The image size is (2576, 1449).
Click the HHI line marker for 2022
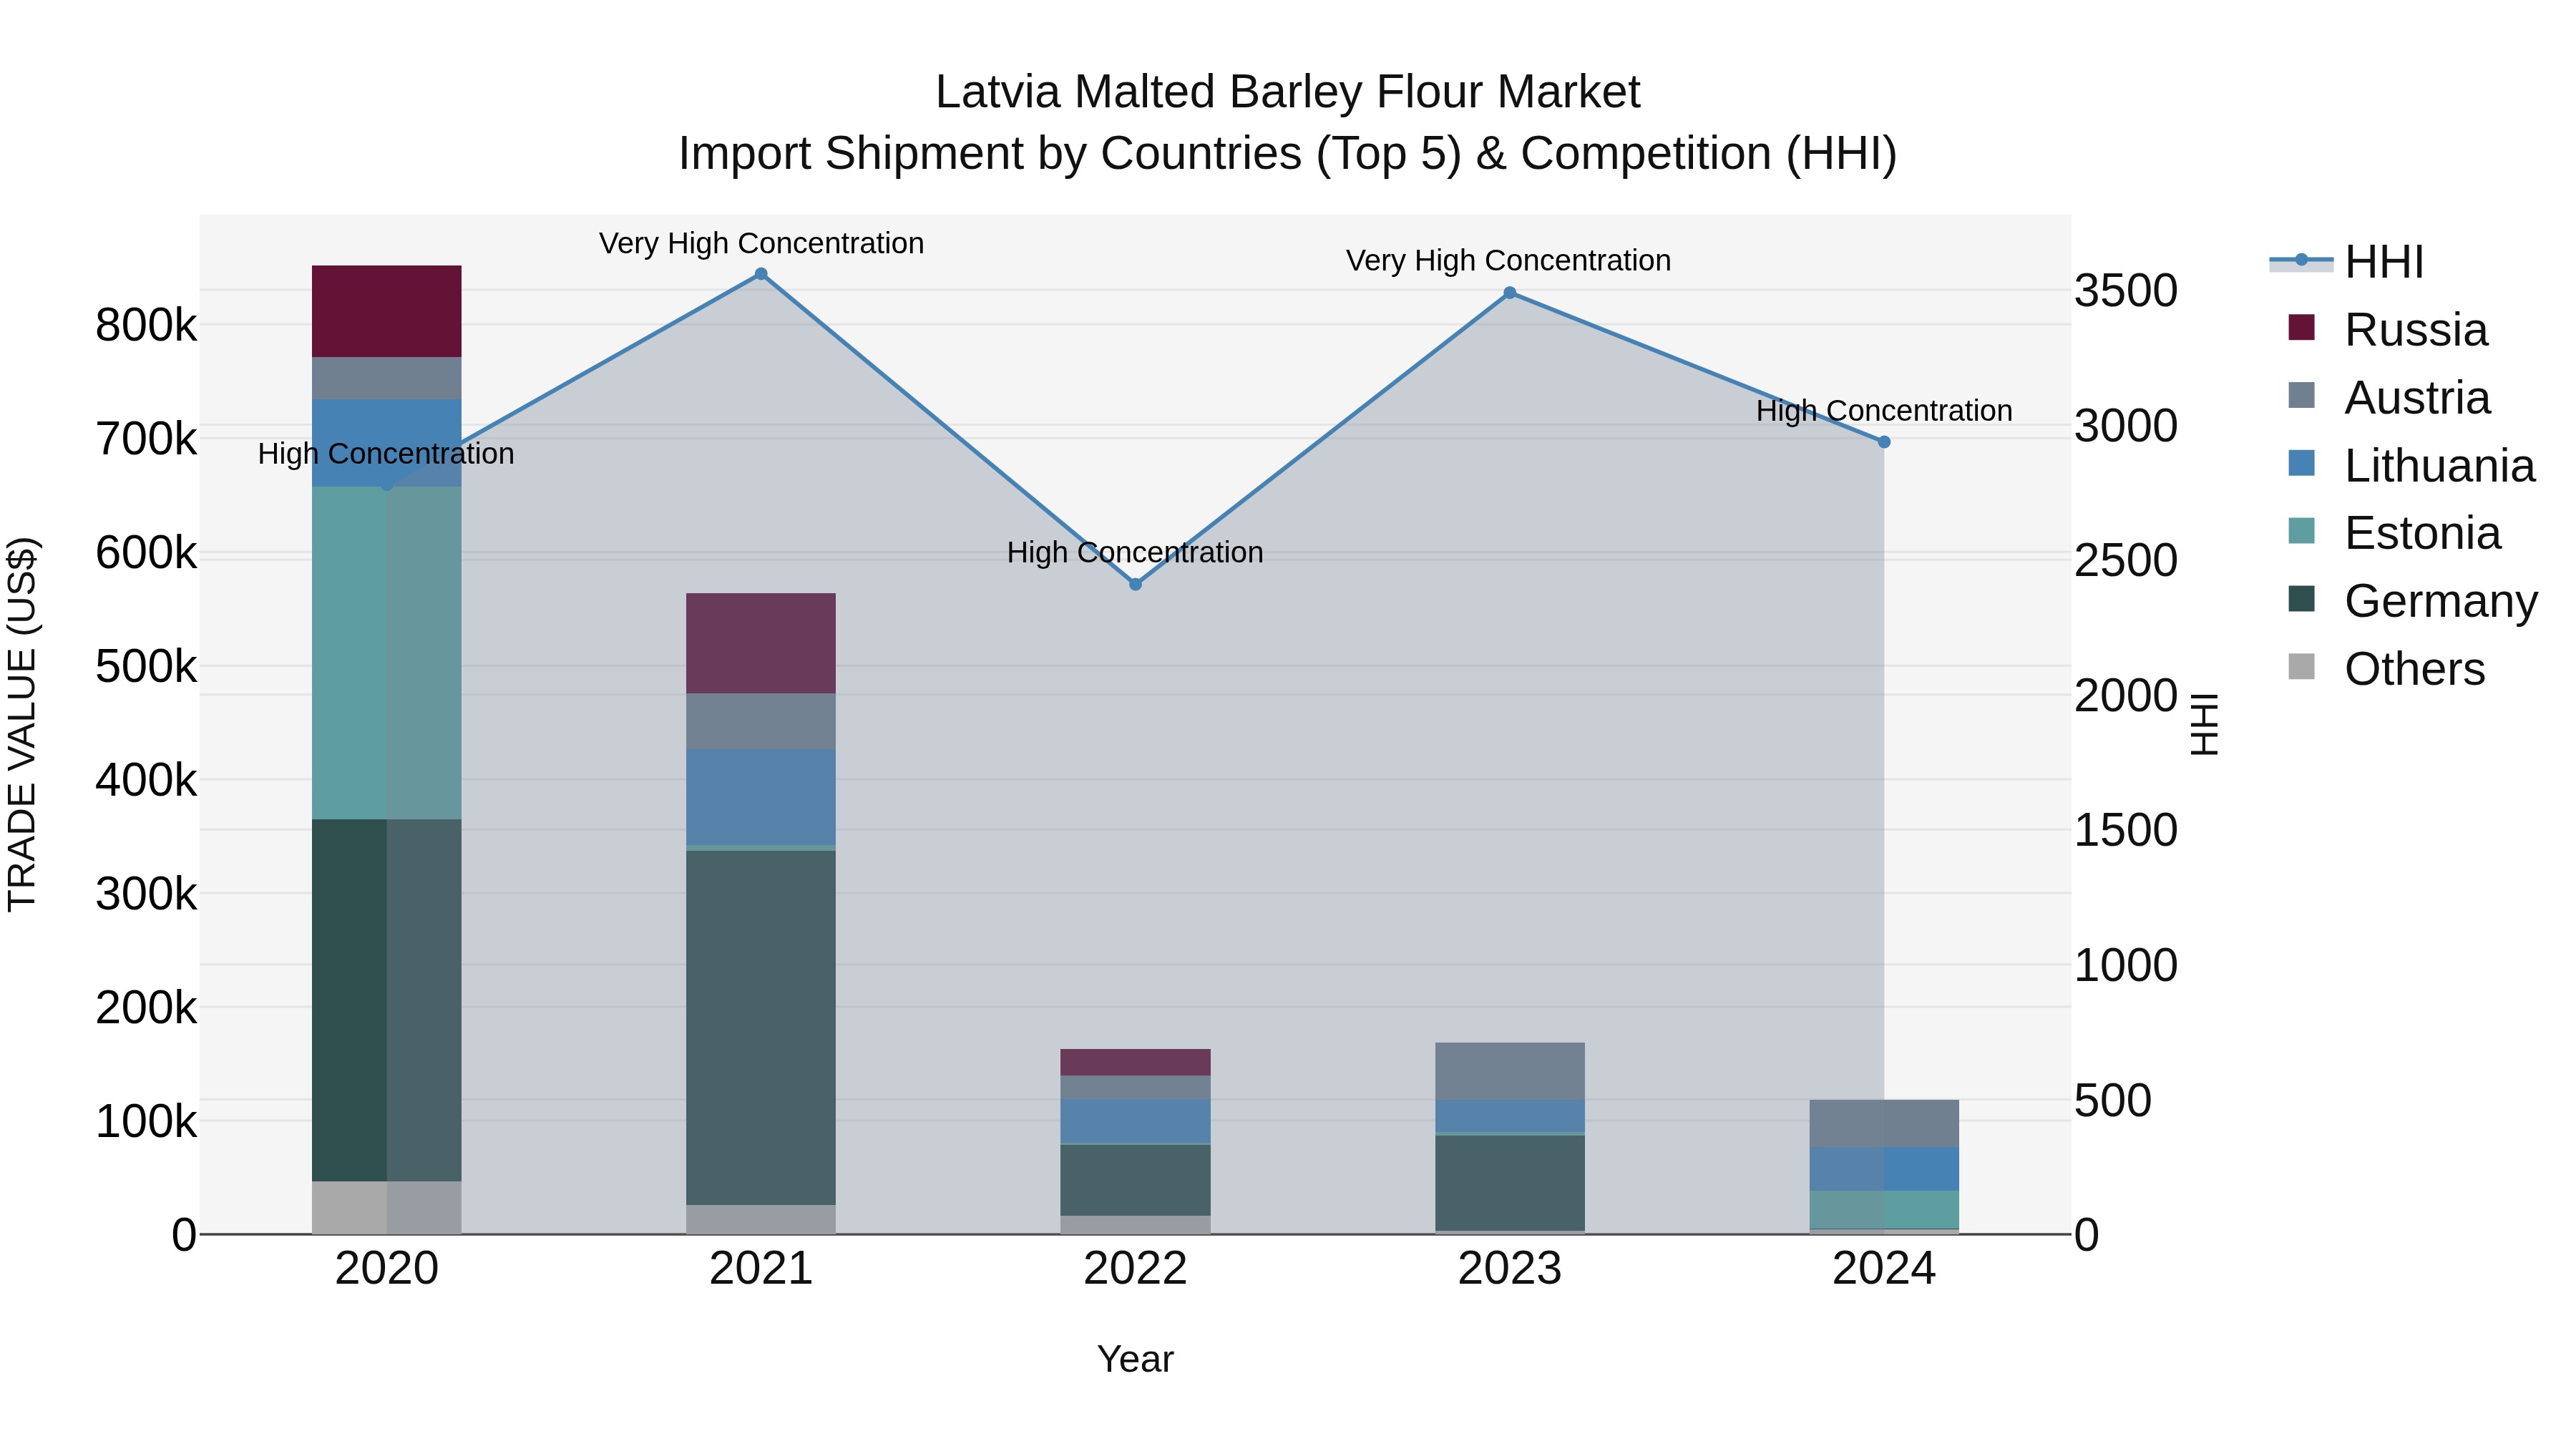1135,584
